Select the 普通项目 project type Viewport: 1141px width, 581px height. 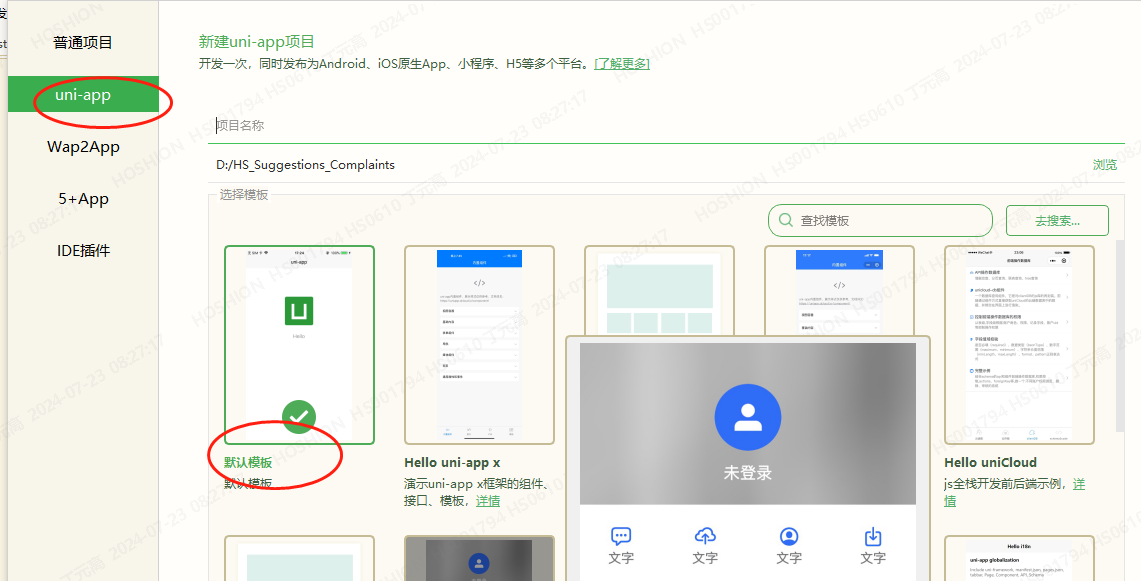click(x=83, y=42)
